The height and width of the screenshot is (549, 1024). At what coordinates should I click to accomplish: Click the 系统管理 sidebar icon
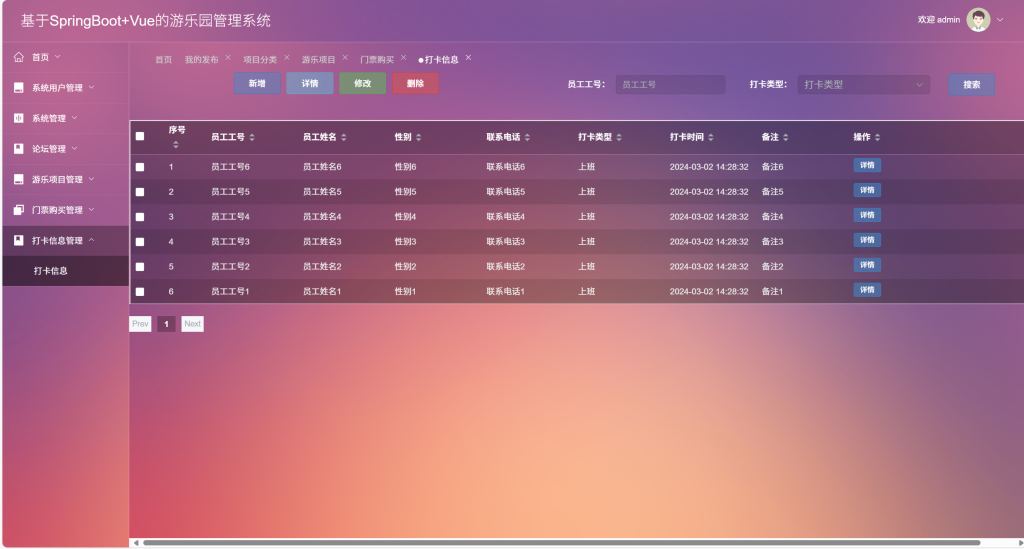[x=18, y=118]
